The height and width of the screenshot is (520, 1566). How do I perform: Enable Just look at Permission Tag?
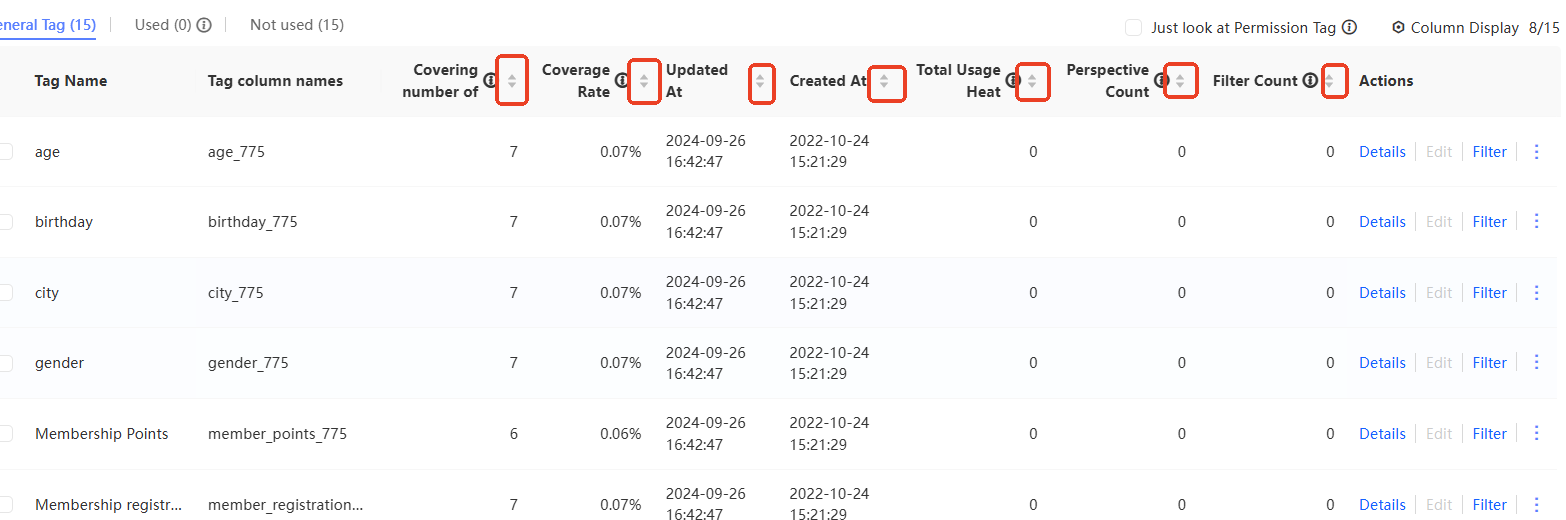(x=1133, y=28)
